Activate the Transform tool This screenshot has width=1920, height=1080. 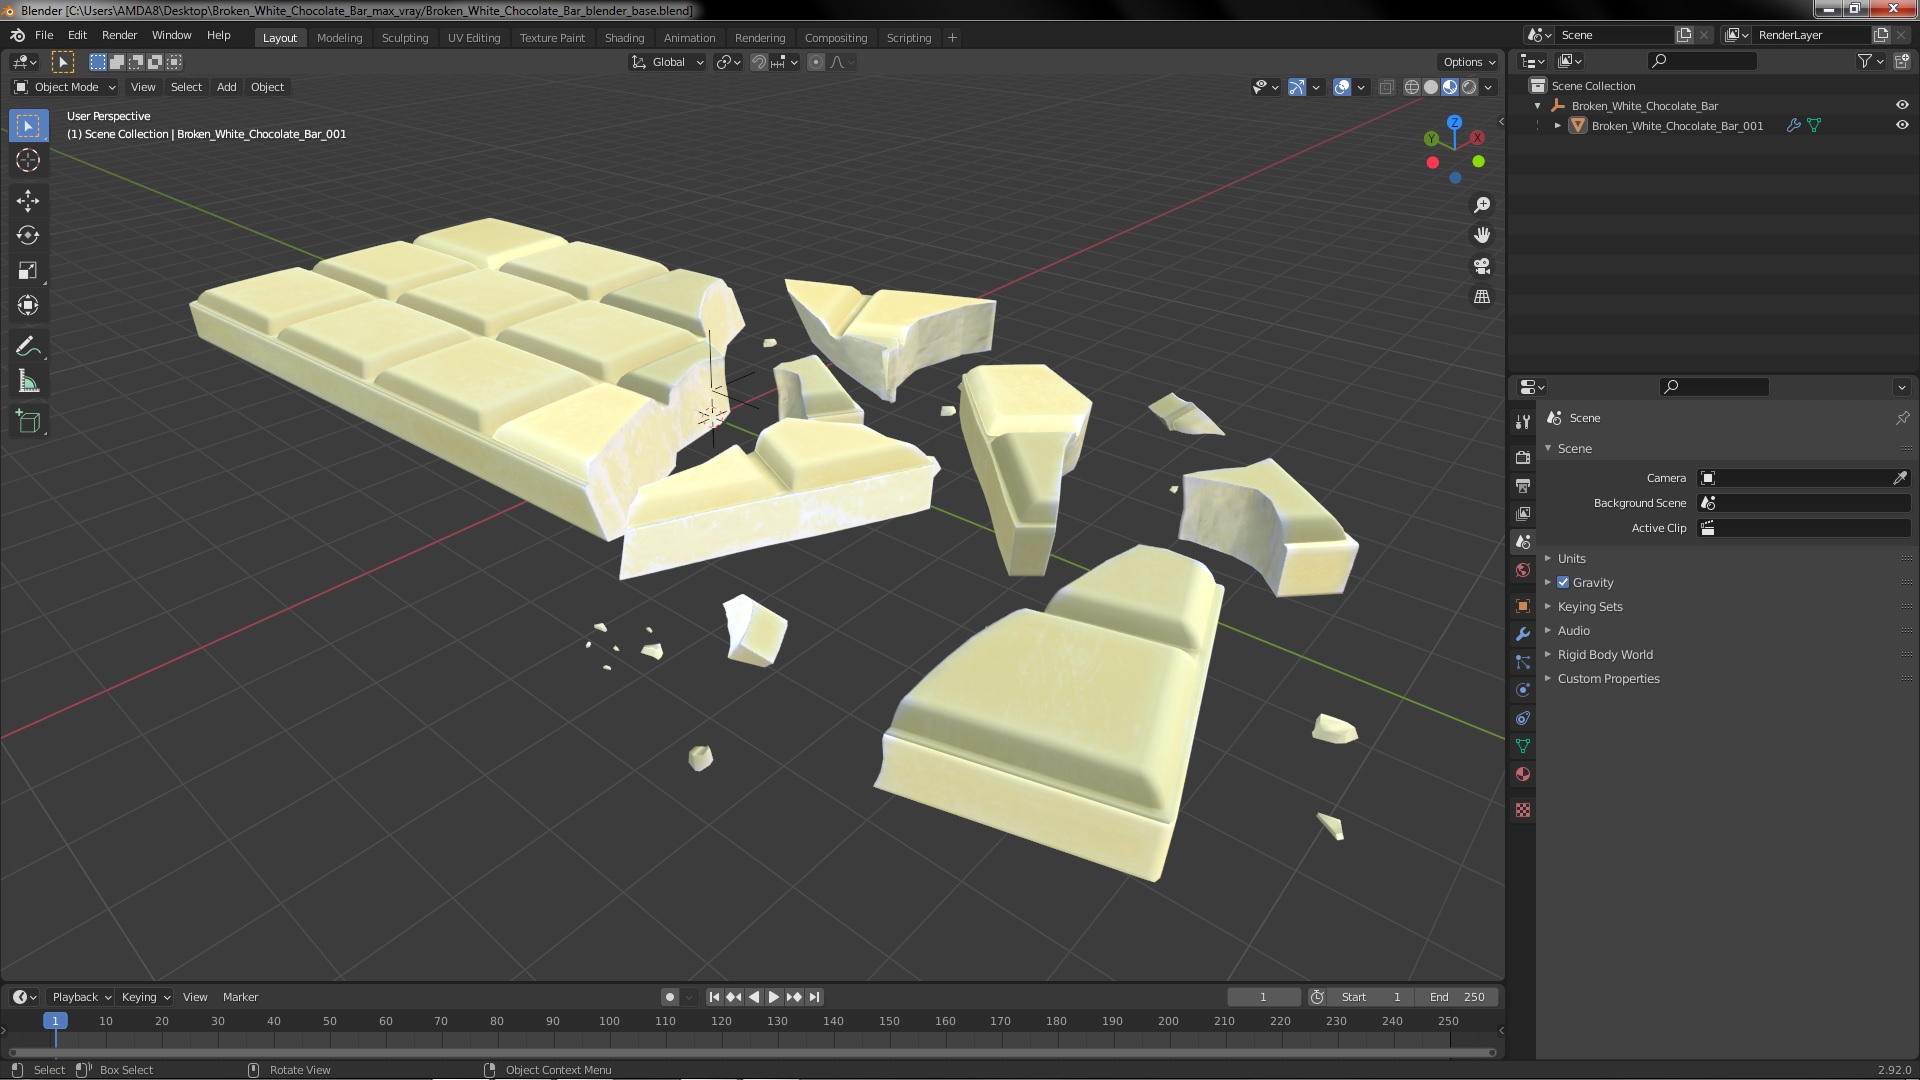click(28, 306)
